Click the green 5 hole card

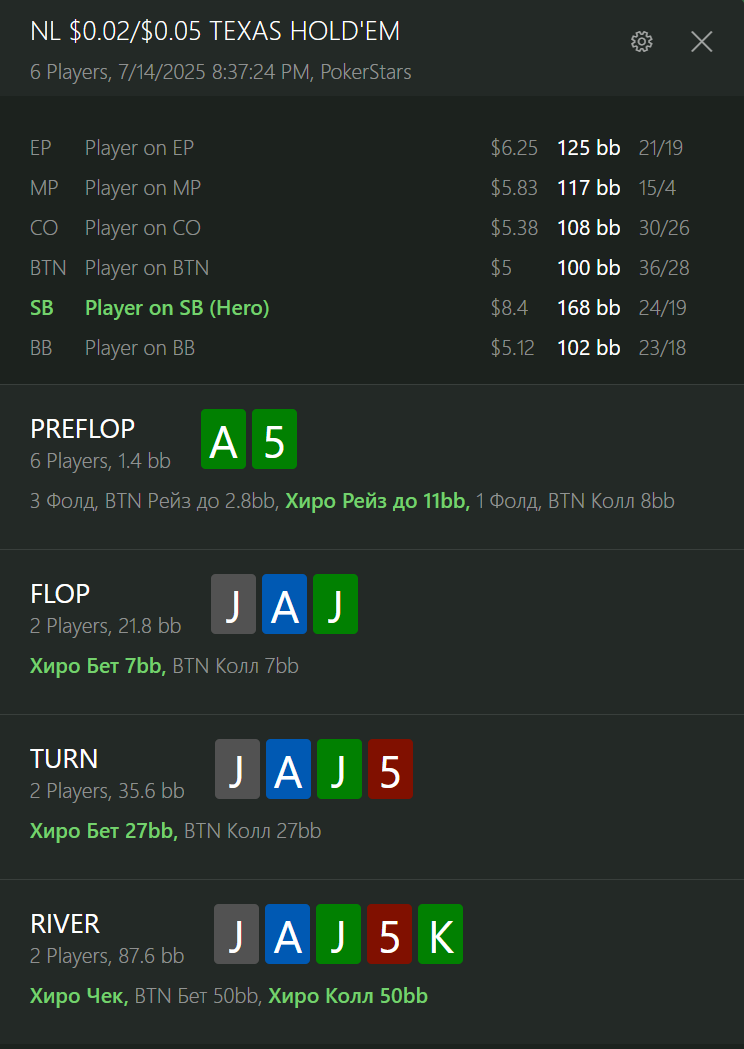(274, 439)
